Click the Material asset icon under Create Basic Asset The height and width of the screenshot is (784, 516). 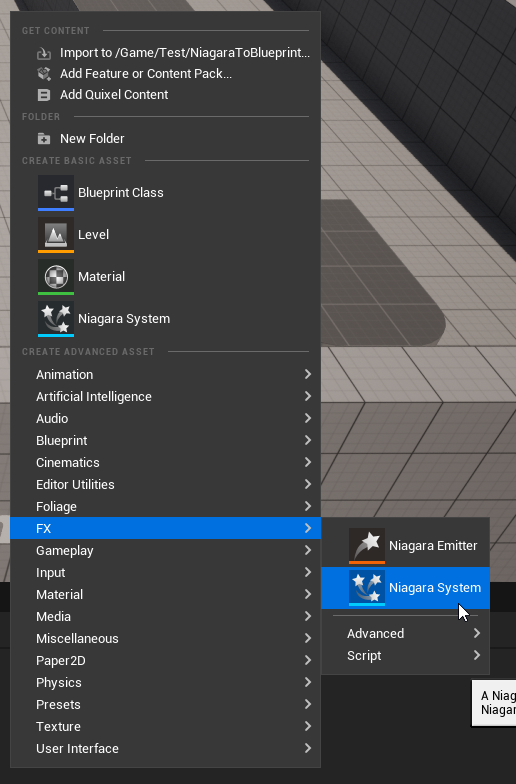[x=56, y=277]
